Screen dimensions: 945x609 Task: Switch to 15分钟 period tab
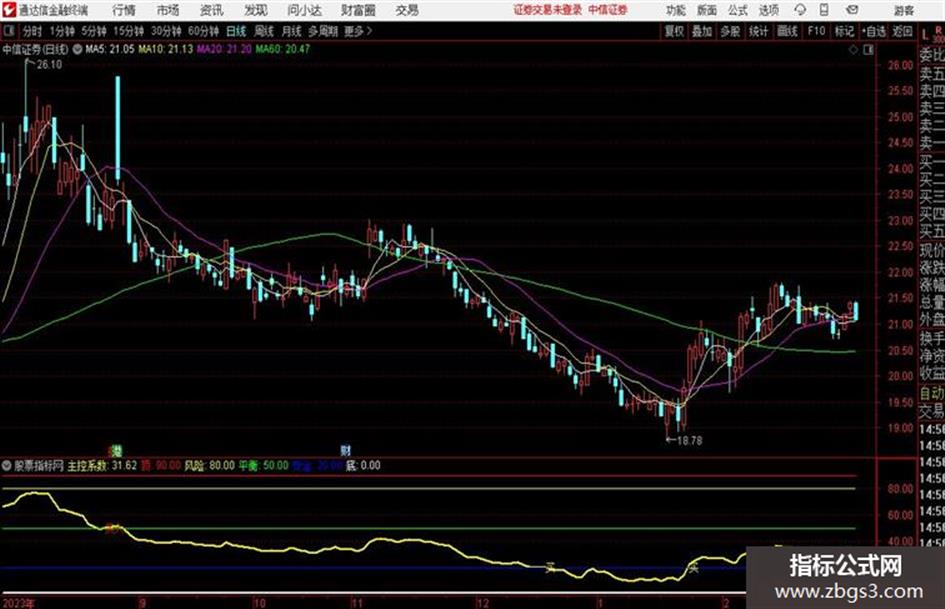(129, 31)
